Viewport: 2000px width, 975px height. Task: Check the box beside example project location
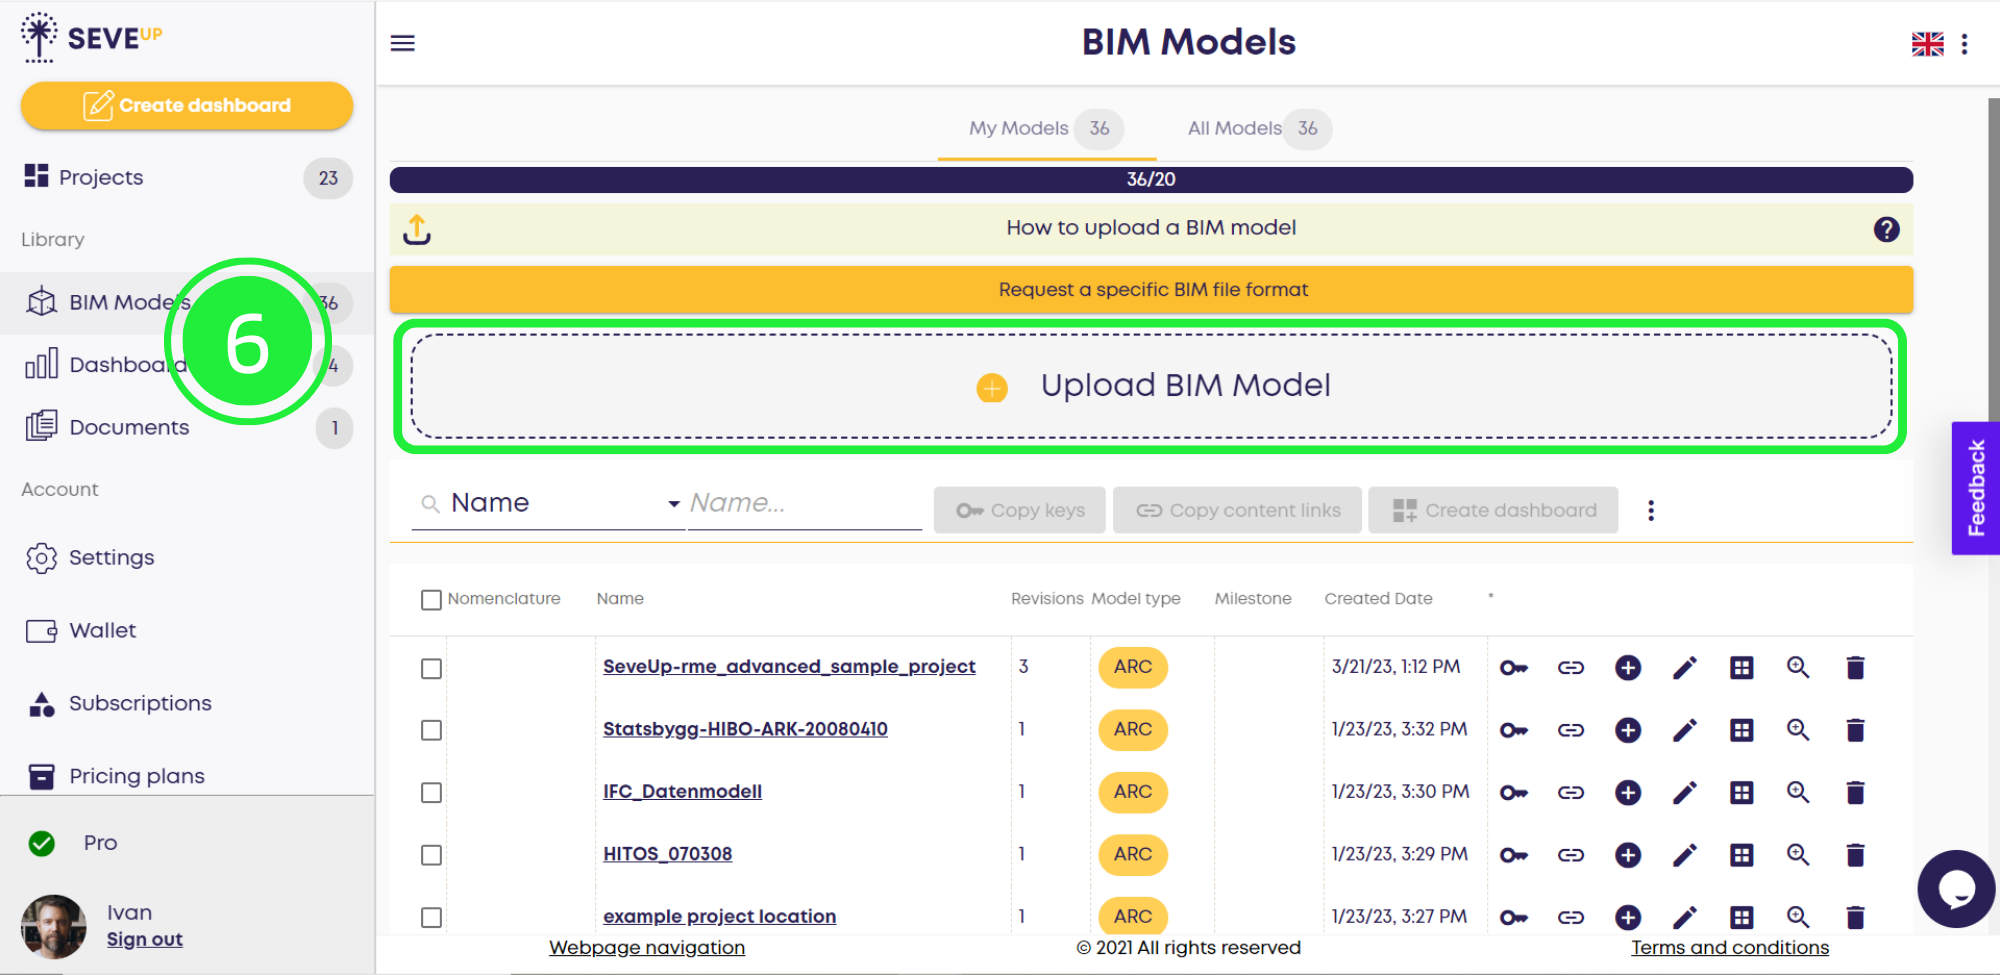tap(431, 917)
